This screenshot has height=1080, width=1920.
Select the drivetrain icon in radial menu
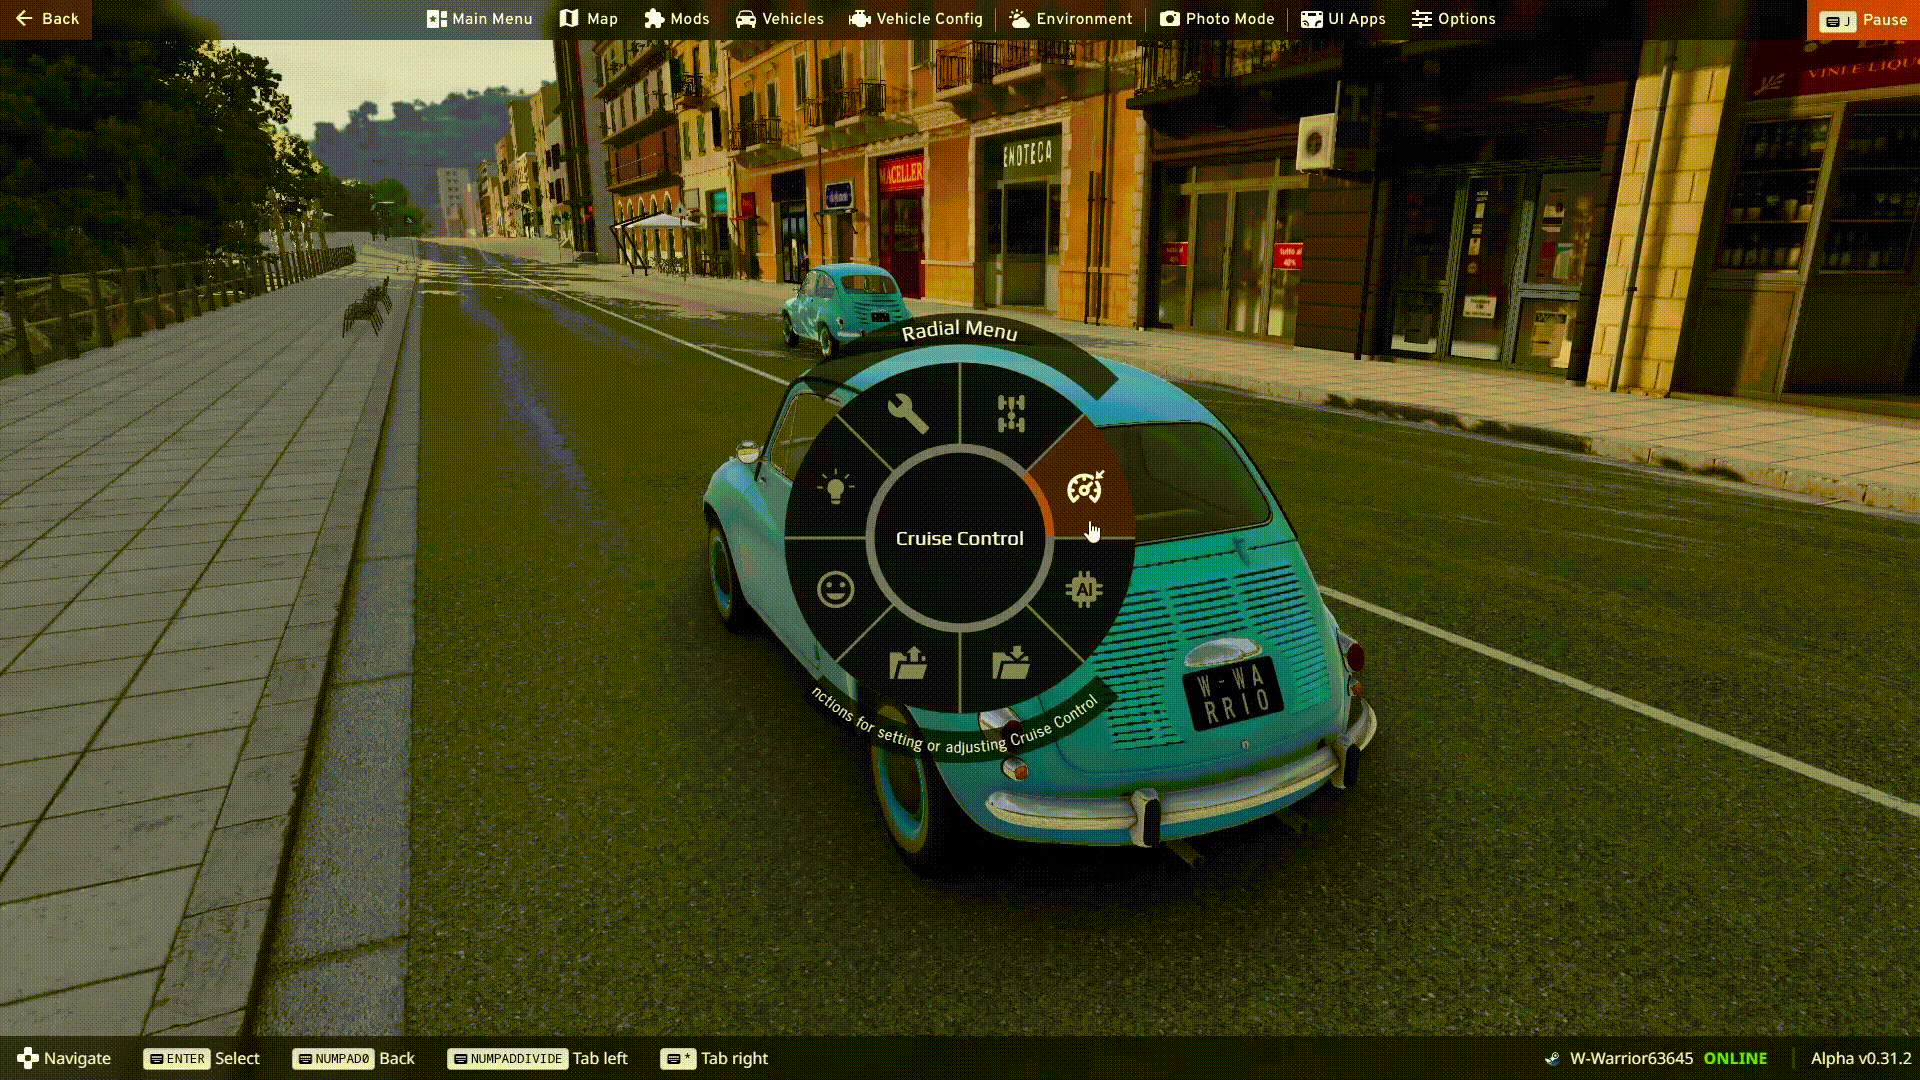[1011, 412]
